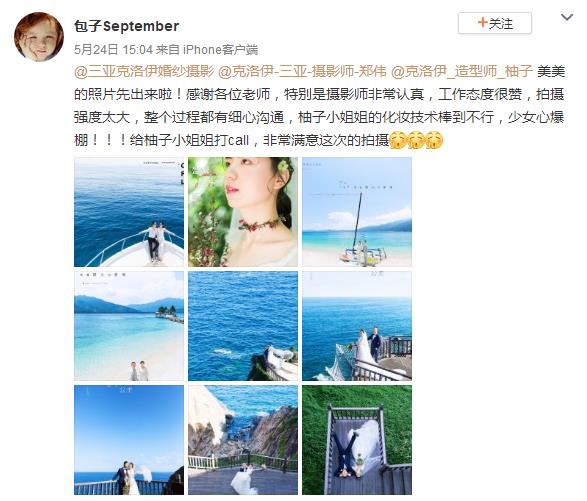Viewport: 587px width, 501px height.
Task: Open the 5月24日 15:04 timestamp link
Action: point(113,49)
